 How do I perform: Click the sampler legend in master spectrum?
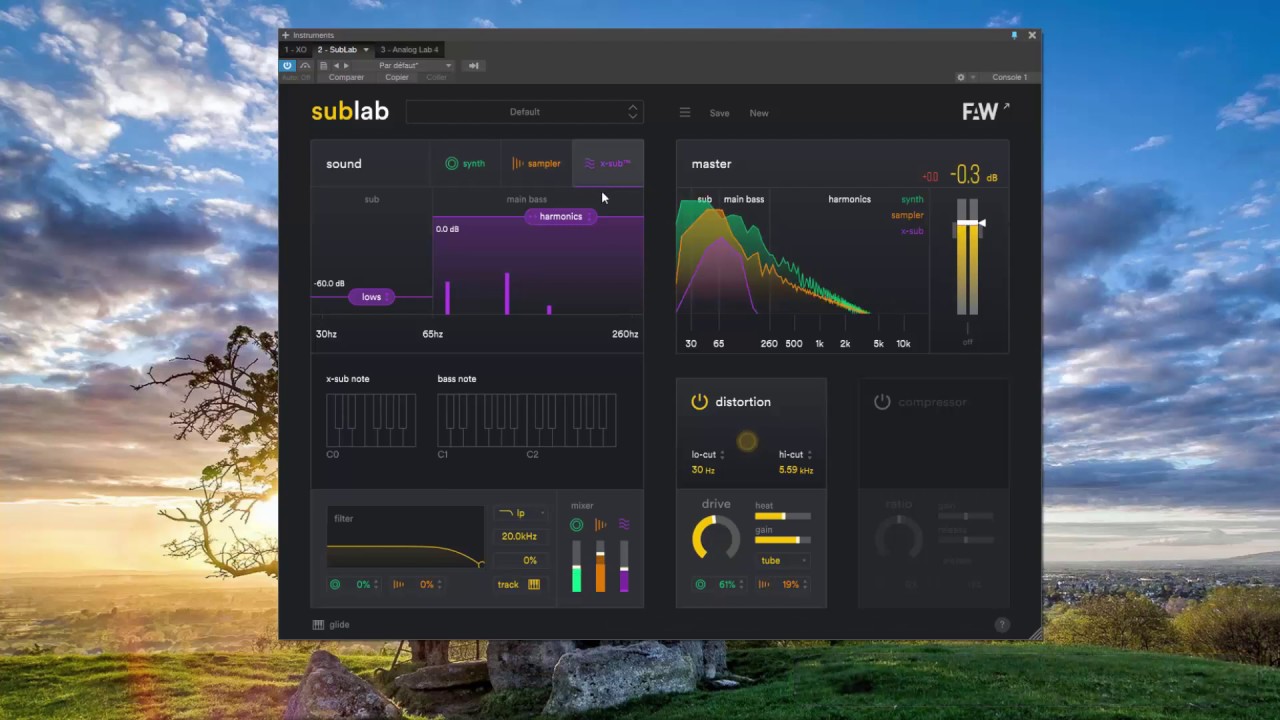tap(907, 215)
